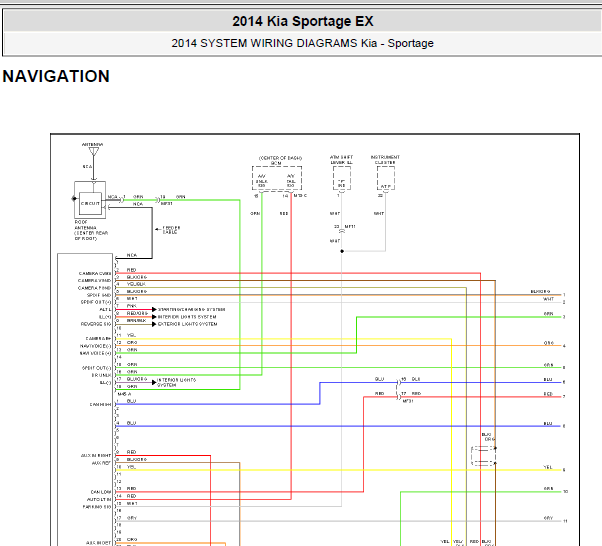Select the BCM dashed box at center of dash
The width and height of the screenshot is (602, 546).
[277, 178]
